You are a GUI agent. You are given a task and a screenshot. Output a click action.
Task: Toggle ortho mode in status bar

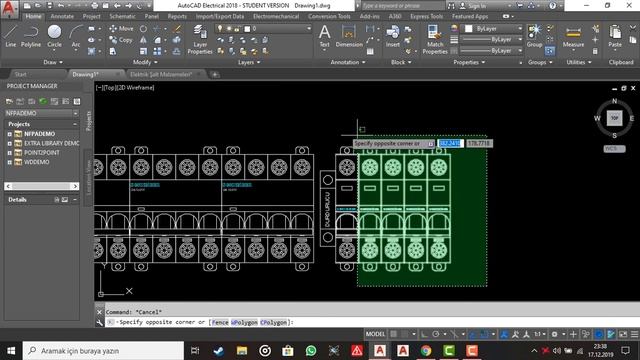(x=424, y=334)
